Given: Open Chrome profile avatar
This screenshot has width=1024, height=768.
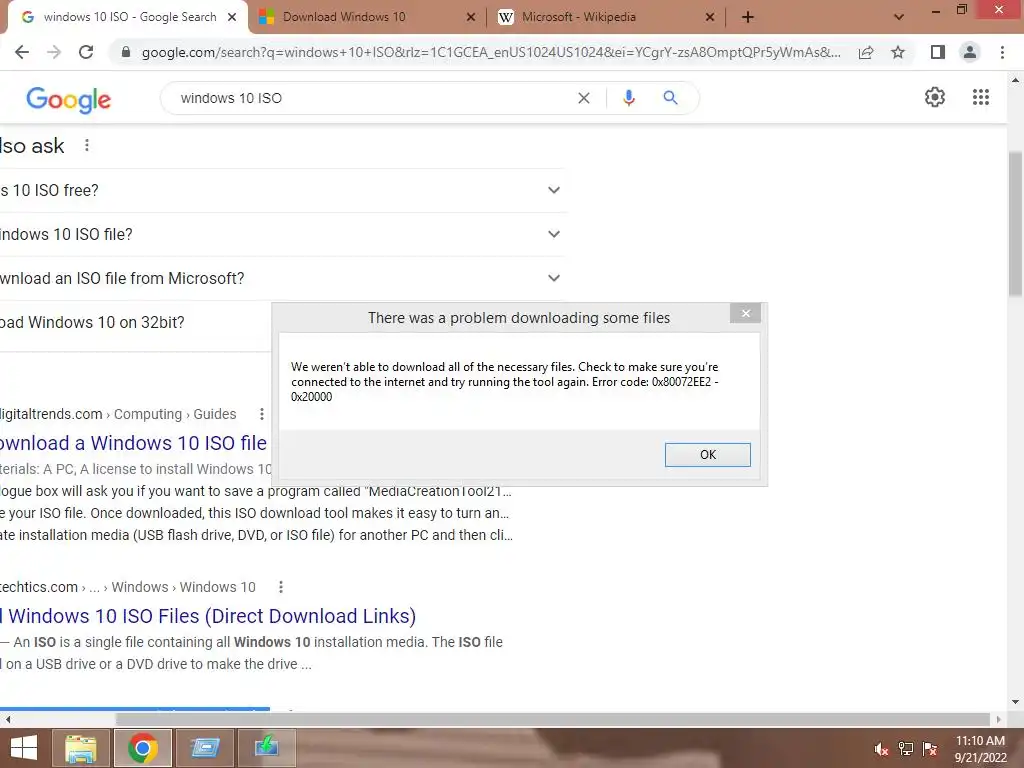Looking at the screenshot, I should [x=970, y=52].
